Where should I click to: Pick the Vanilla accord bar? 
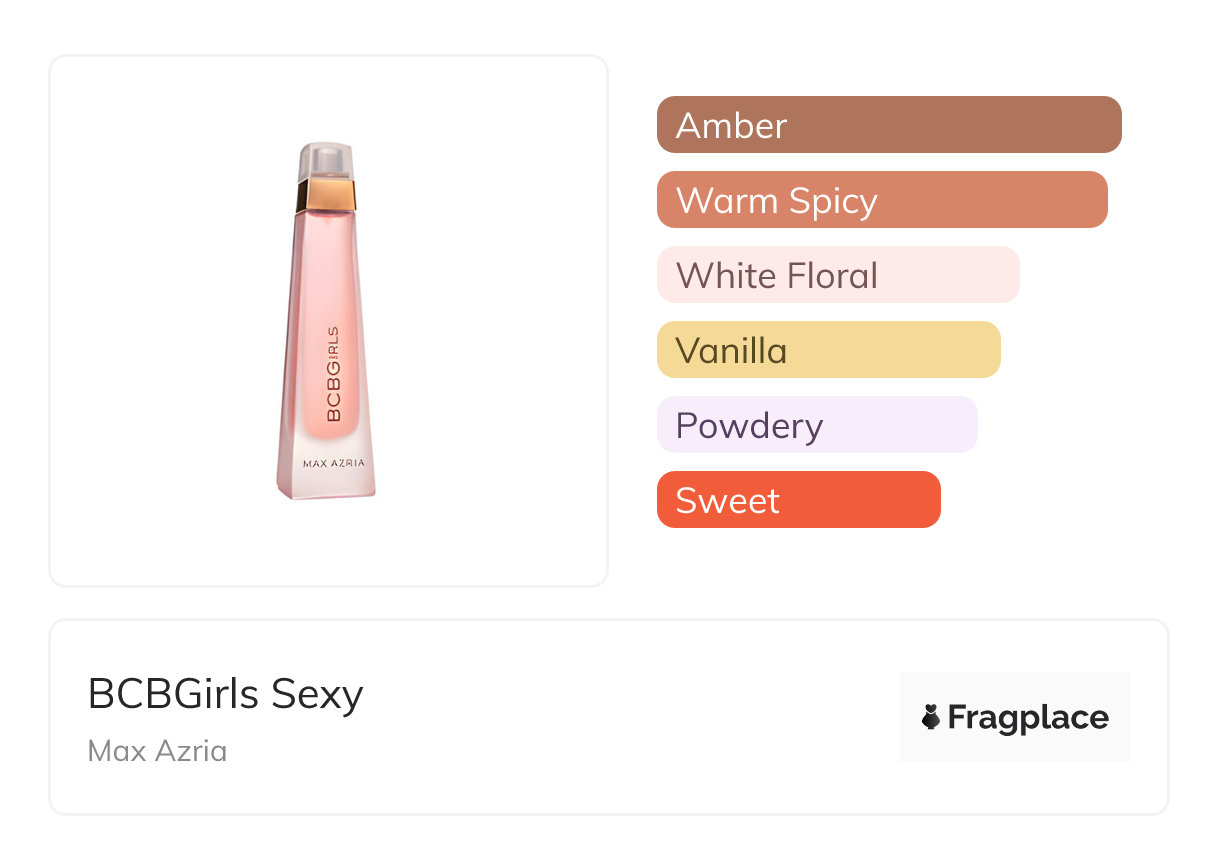pos(828,350)
